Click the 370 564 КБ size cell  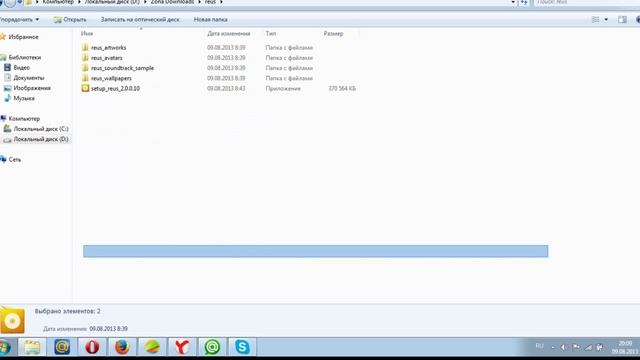(342, 88)
